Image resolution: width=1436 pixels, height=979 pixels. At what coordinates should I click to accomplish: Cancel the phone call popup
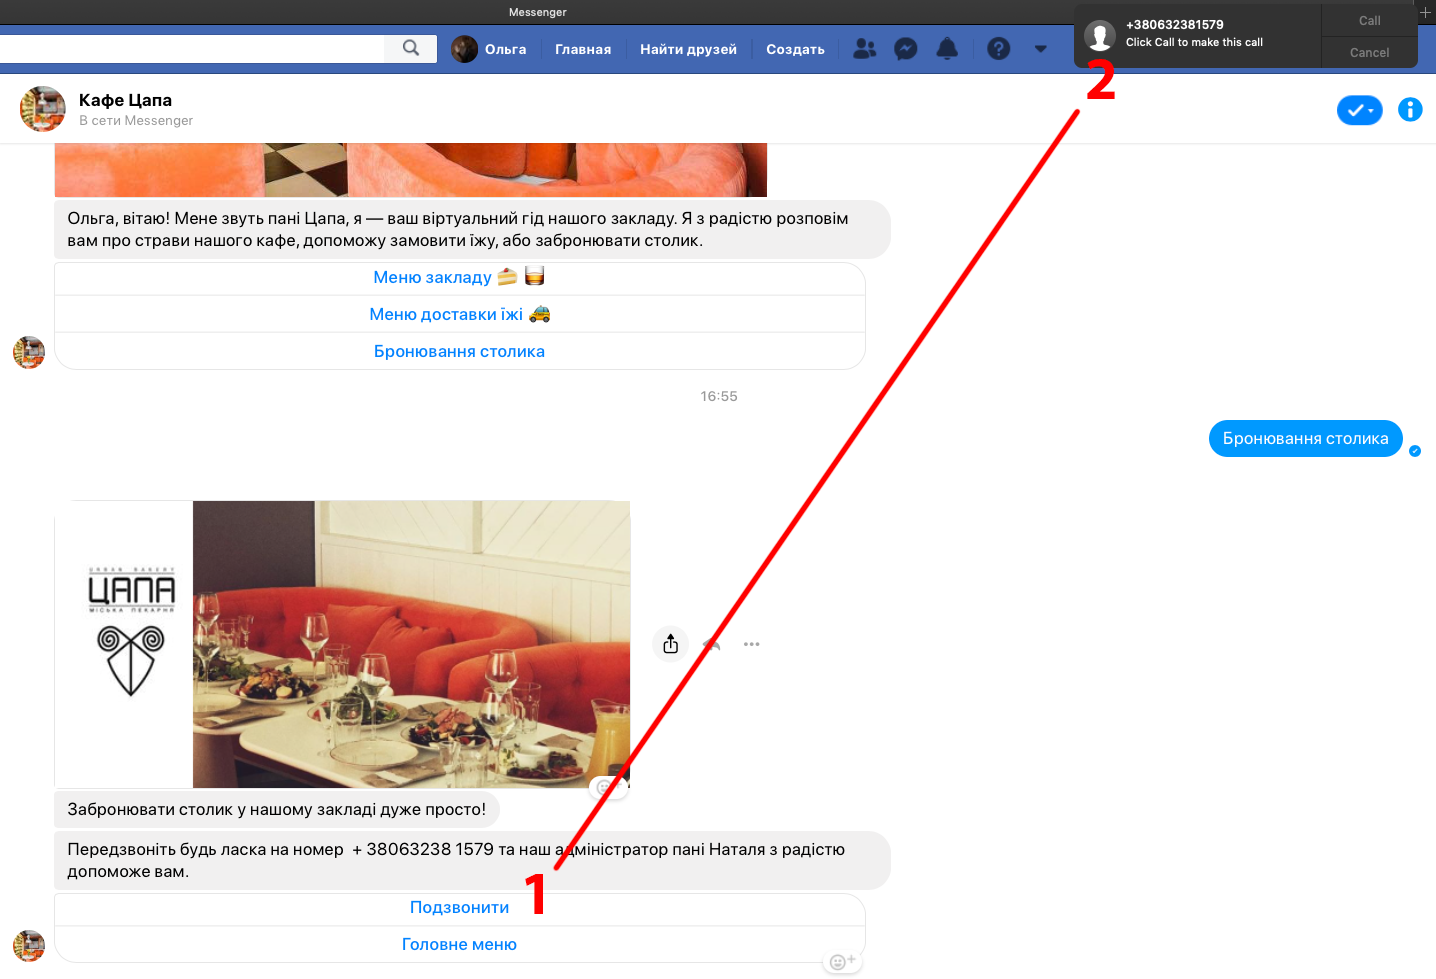pos(1369,53)
